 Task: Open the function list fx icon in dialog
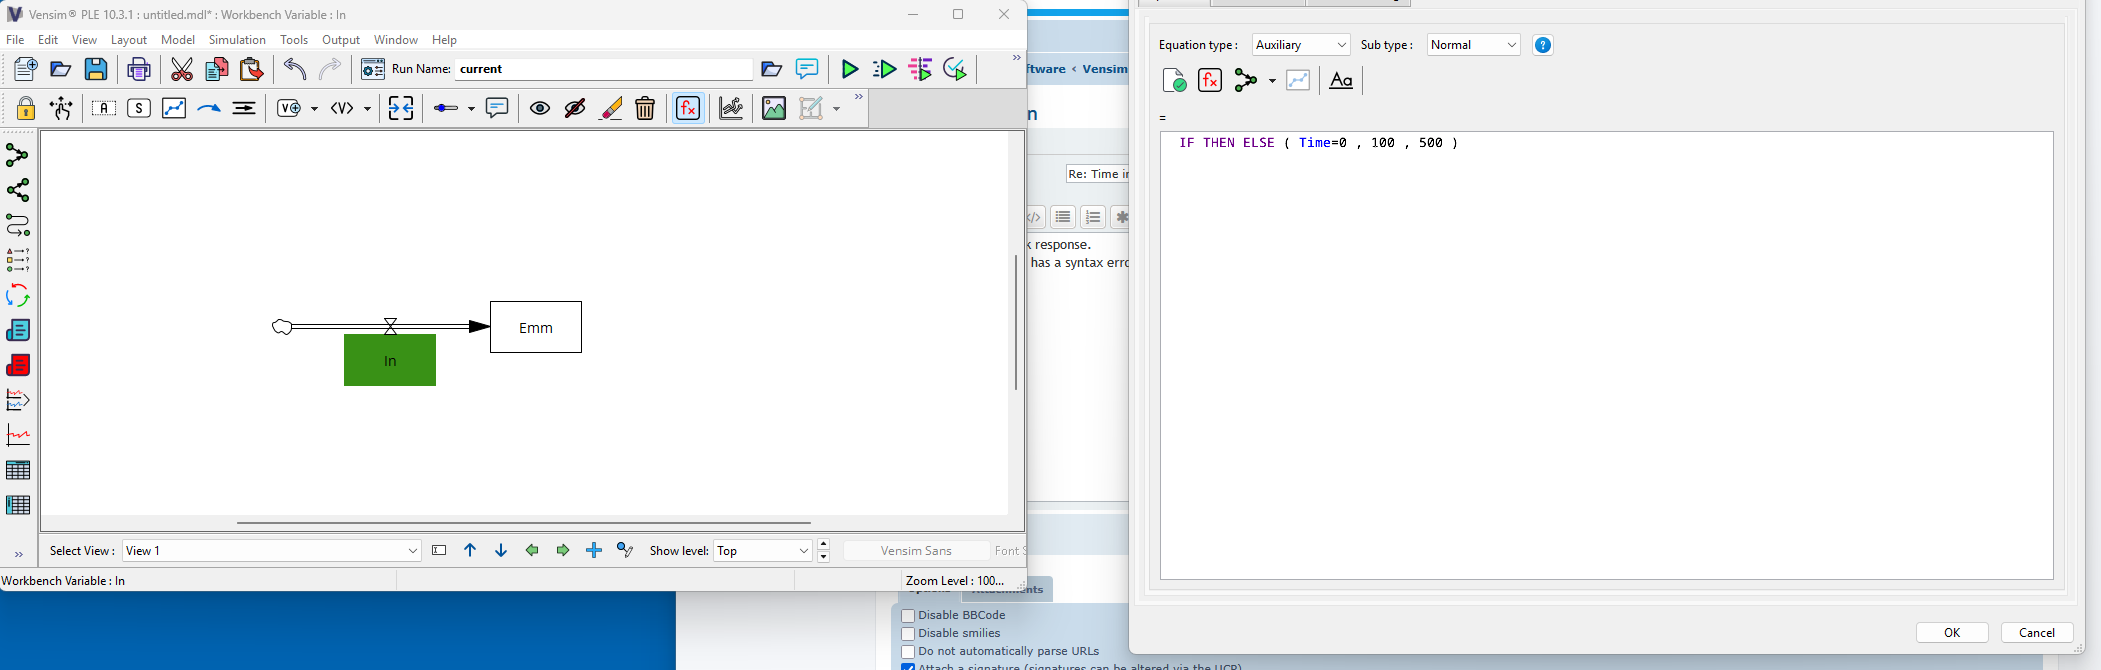click(x=1210, y=80)
